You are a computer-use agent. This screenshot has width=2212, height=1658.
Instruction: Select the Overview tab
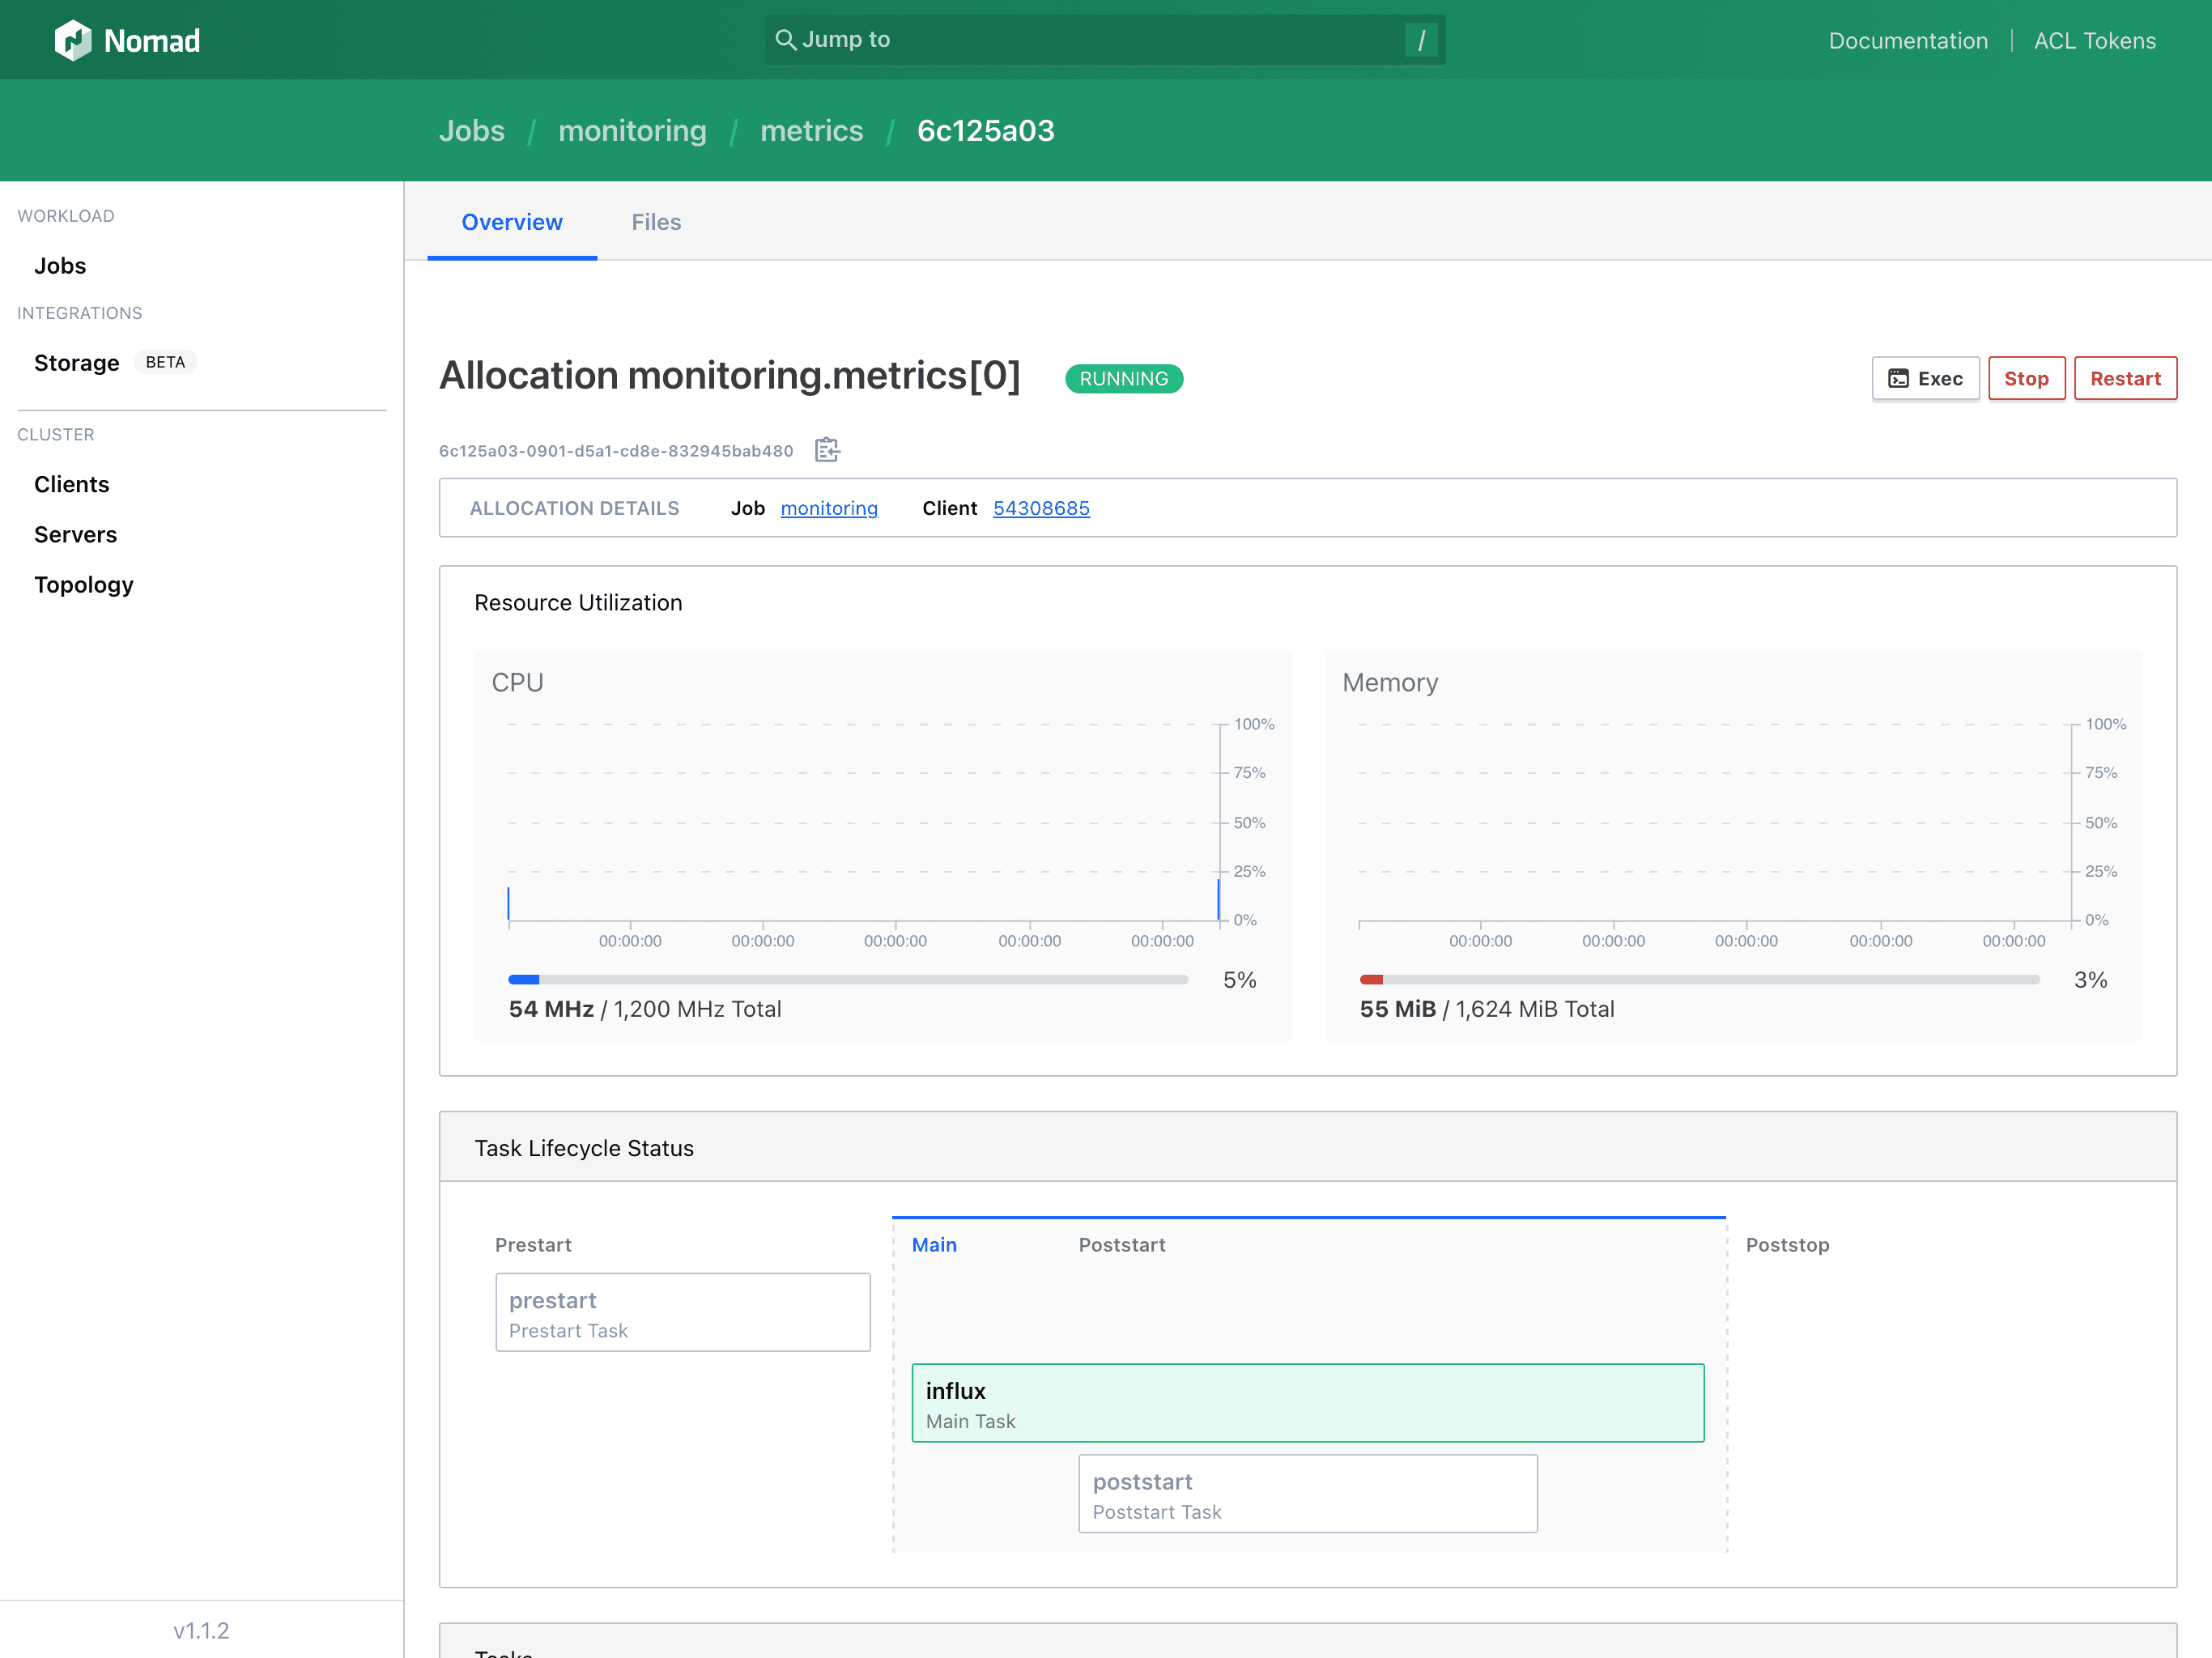(512, 221)
